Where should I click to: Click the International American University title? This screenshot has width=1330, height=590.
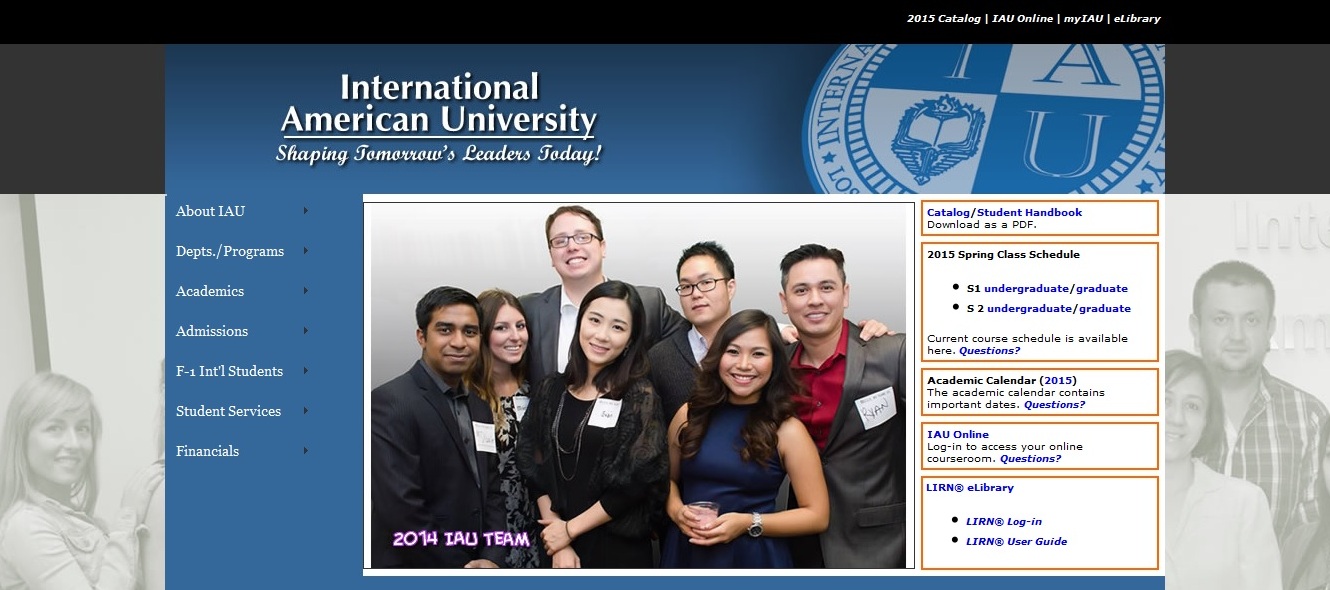(x=438, y=104)
